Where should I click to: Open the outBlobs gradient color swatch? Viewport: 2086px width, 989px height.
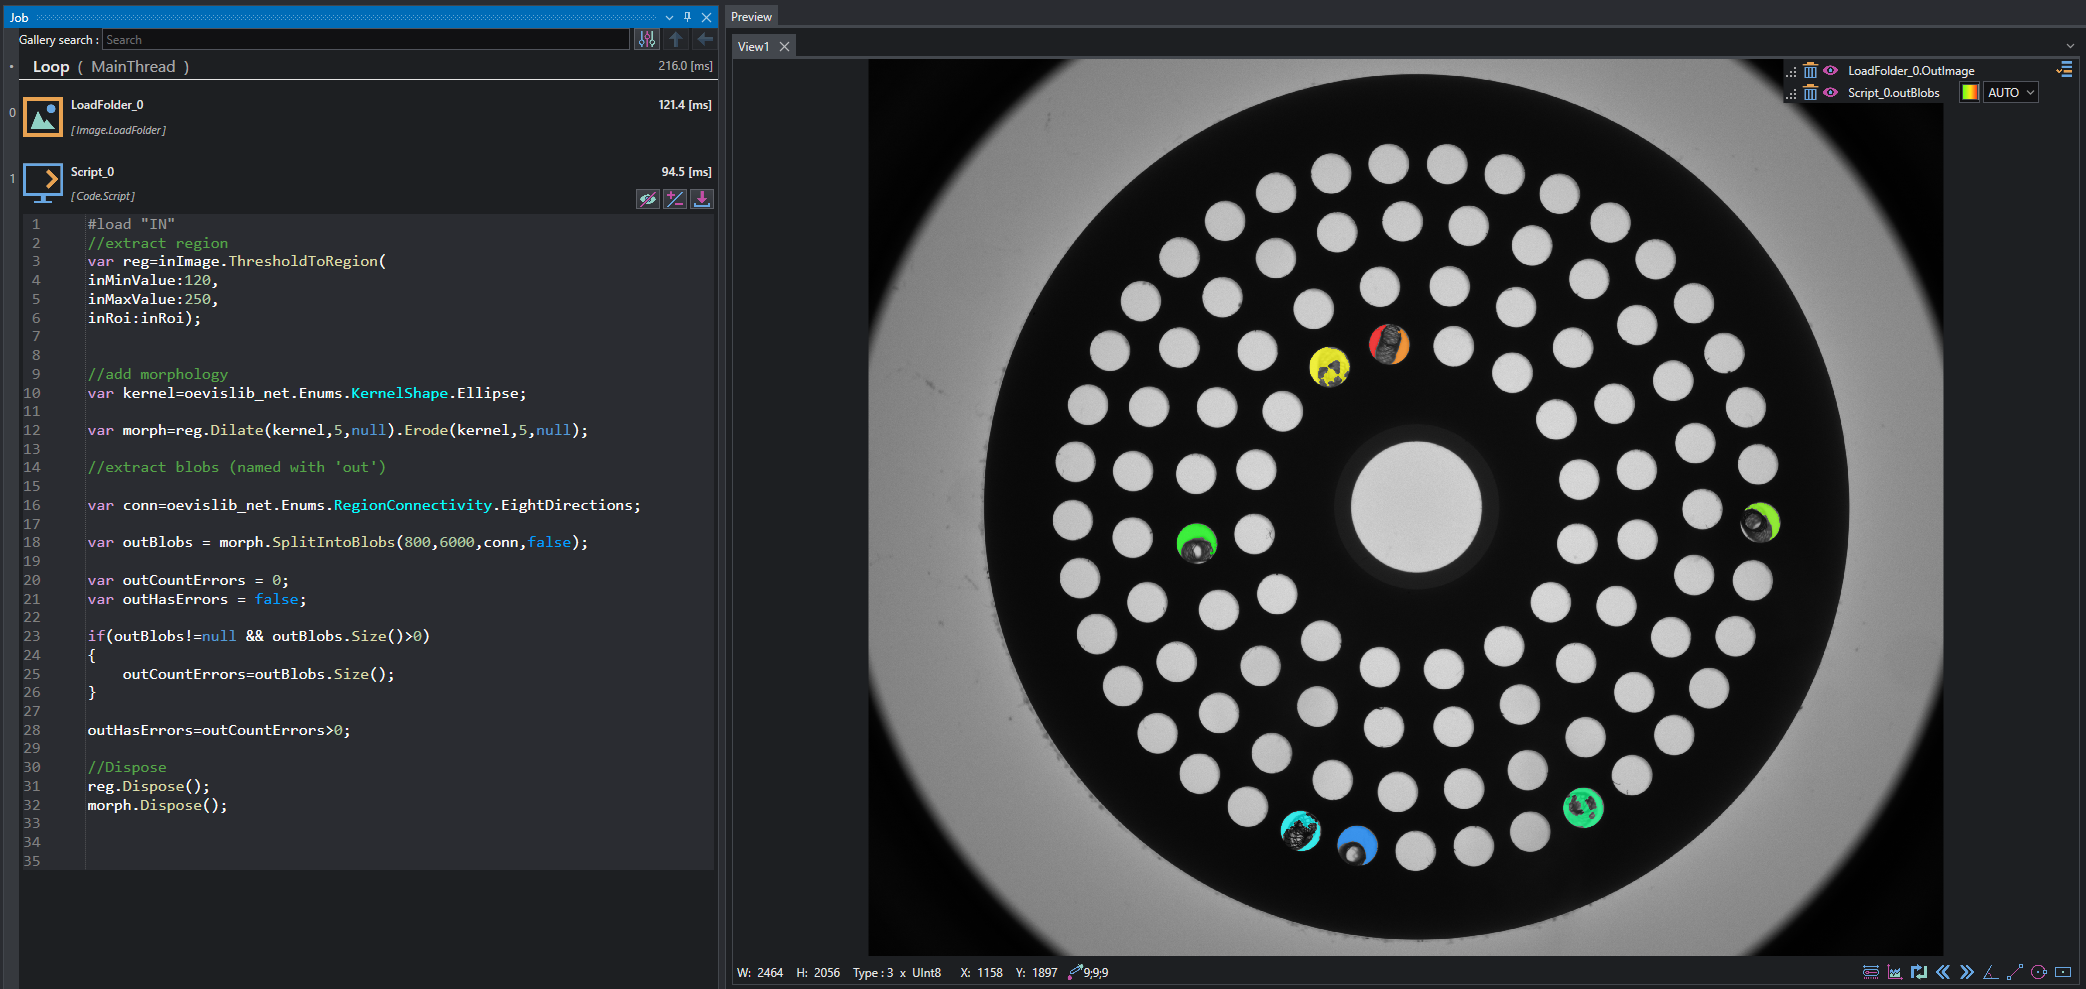tap(1969, 93)
